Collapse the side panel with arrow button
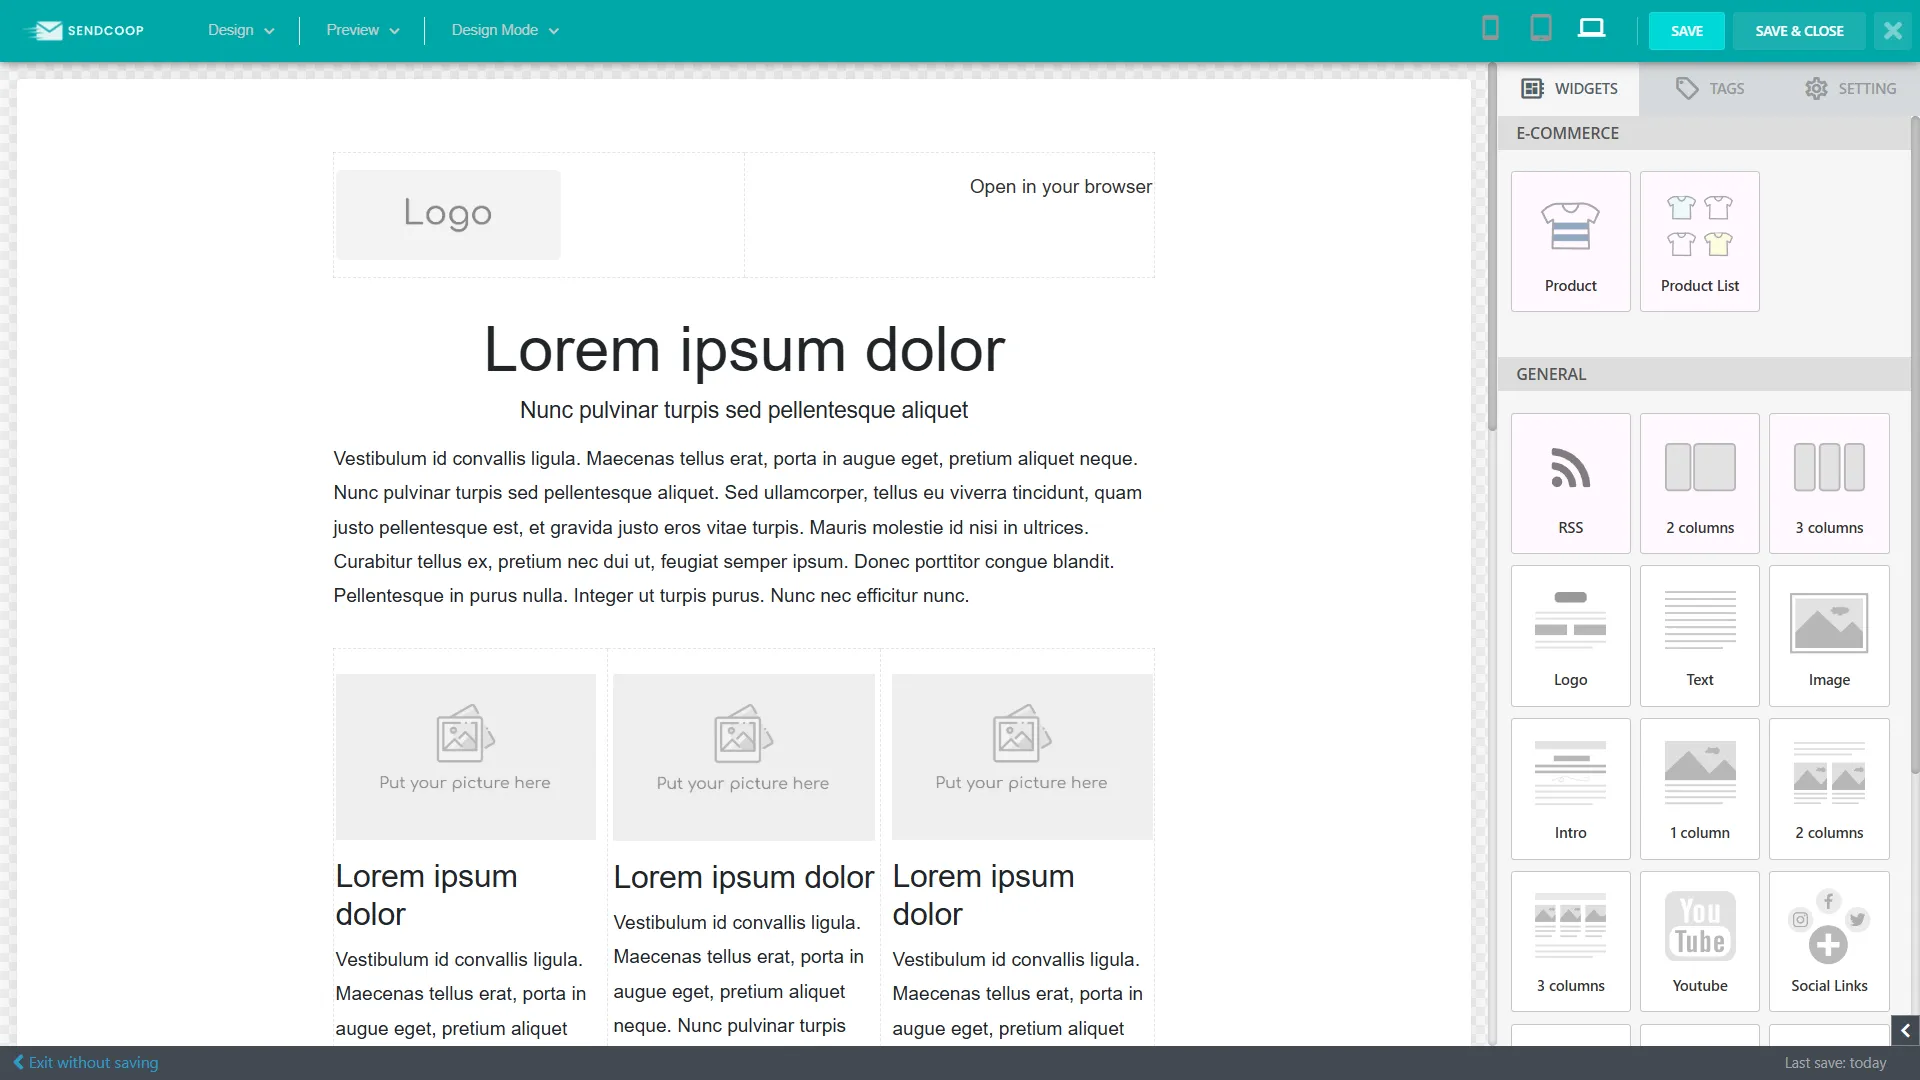Image resolution: width=1920 pixels, height=1080 pixels. (1905, 1031)
